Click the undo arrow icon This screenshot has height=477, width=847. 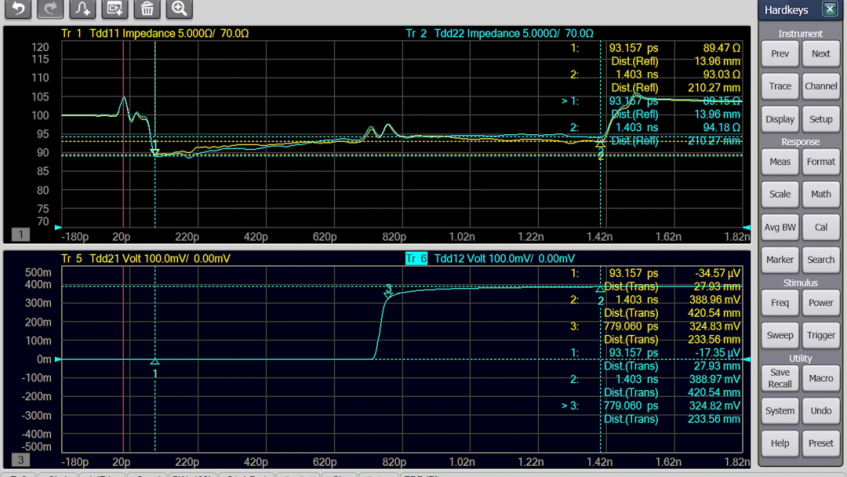18,9
